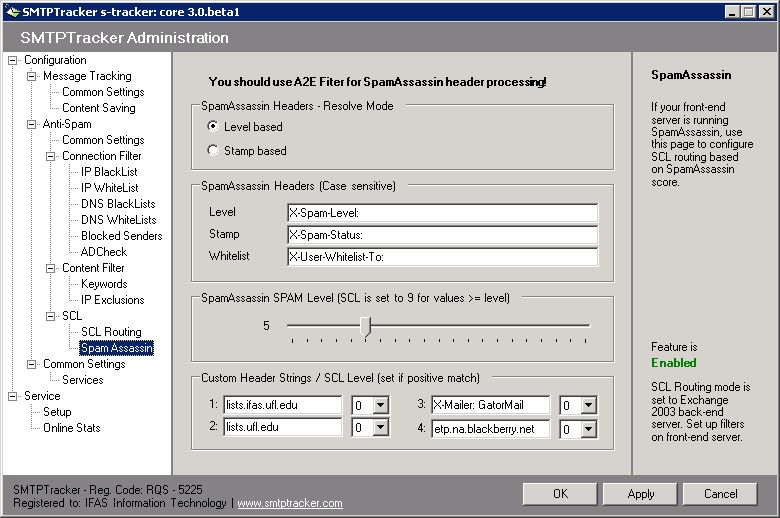Click the Apply button
The image size is (780, 518).
641,494
